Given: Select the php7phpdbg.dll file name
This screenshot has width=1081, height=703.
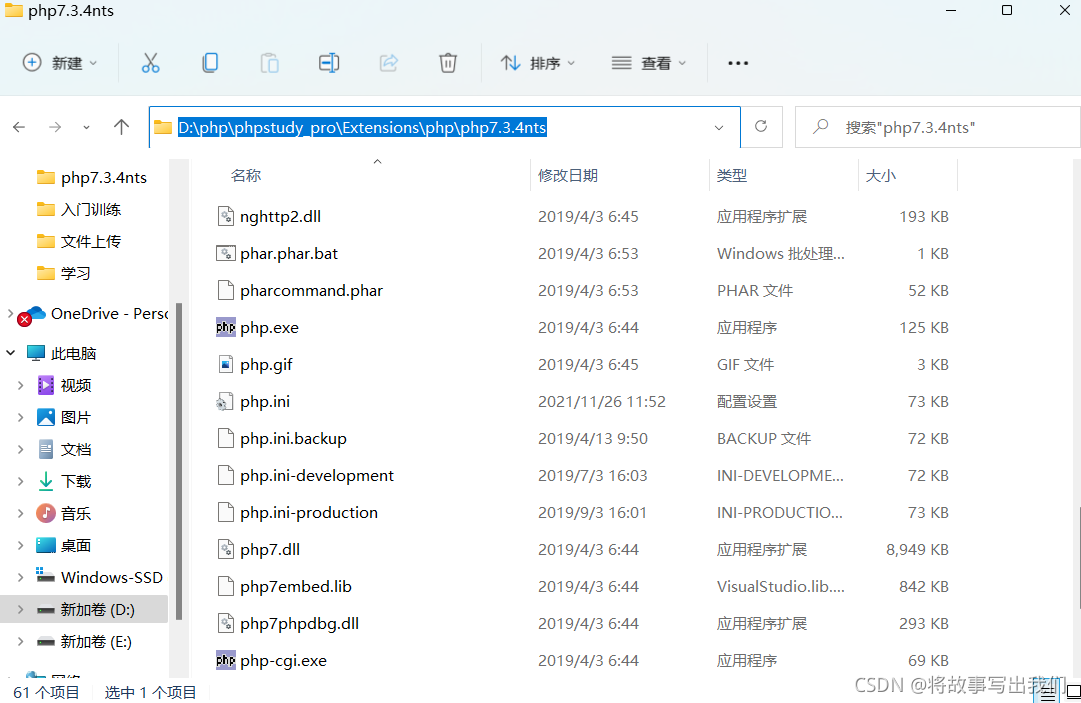Looking at the screenshot, I should click(299, 624).
